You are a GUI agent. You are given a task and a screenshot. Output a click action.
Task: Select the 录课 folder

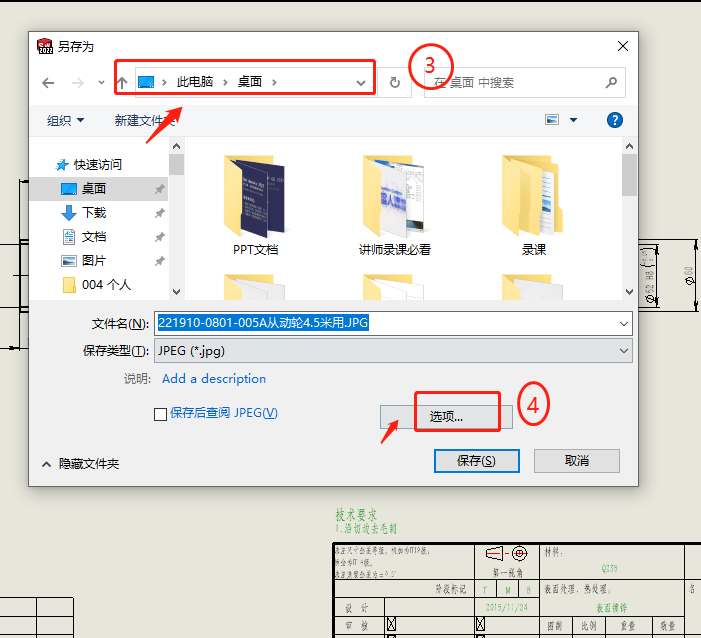(534, 206)
